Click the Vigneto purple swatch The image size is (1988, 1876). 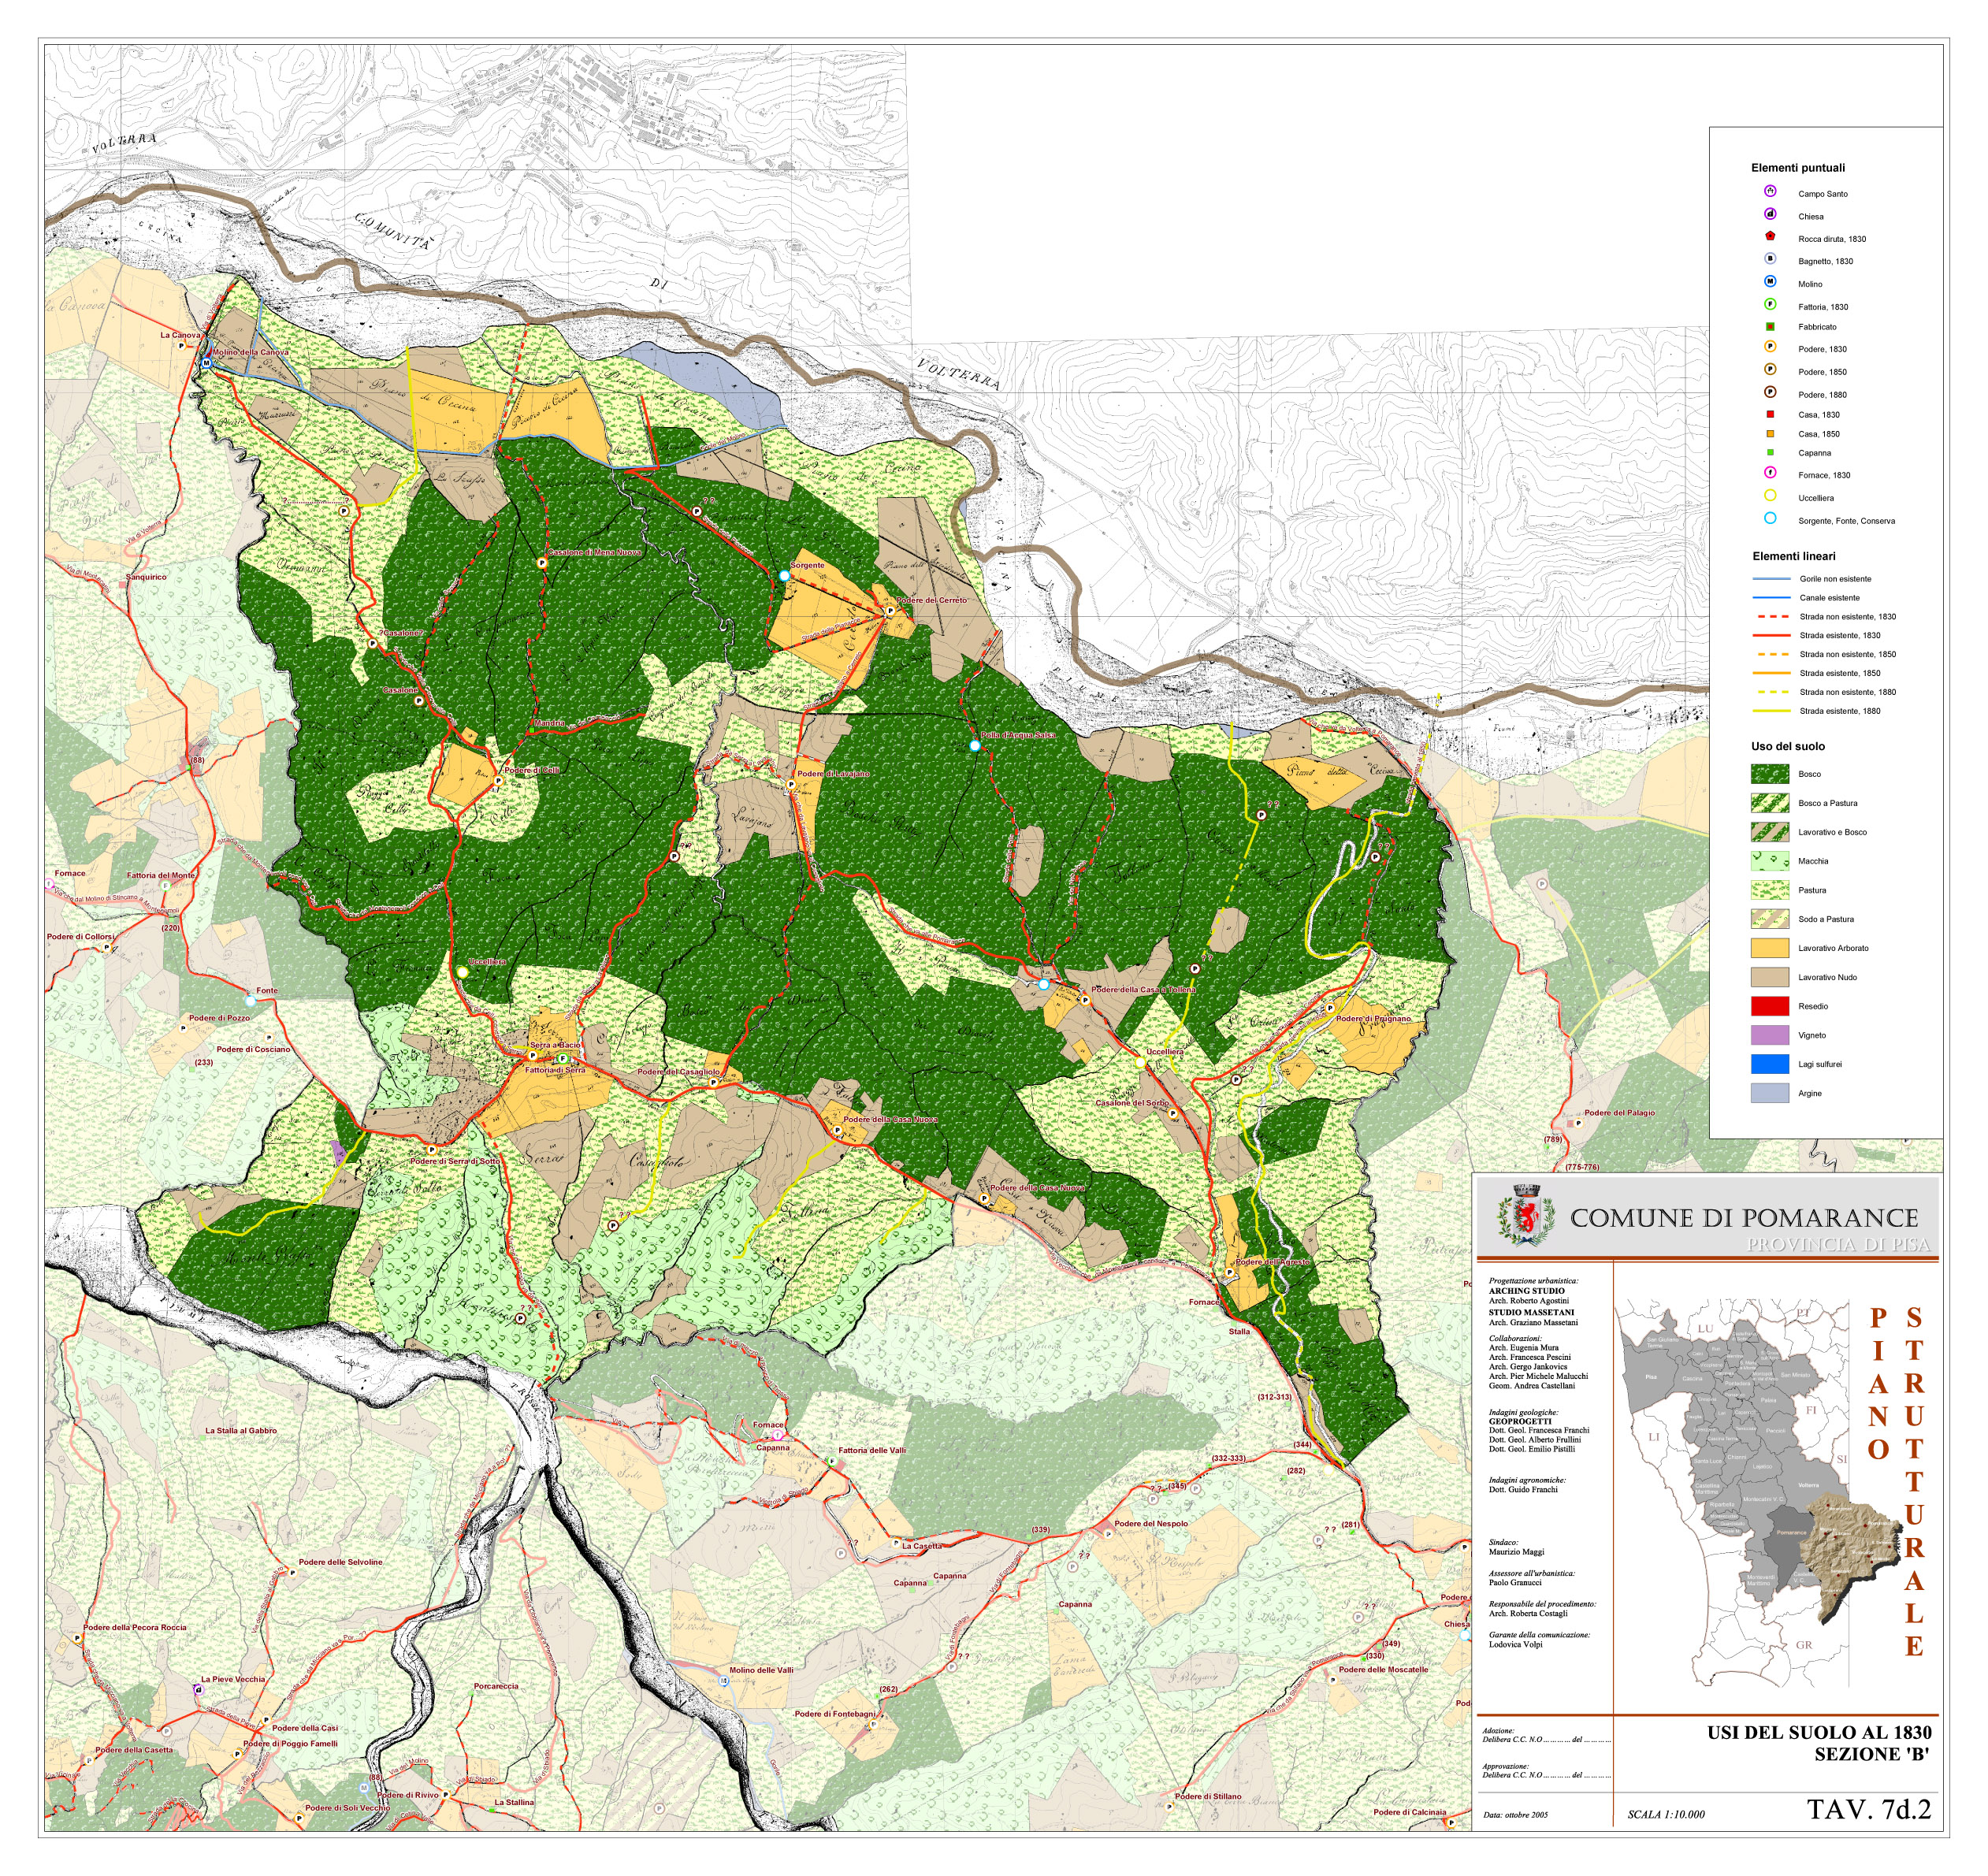[x=1769, y=1035]
